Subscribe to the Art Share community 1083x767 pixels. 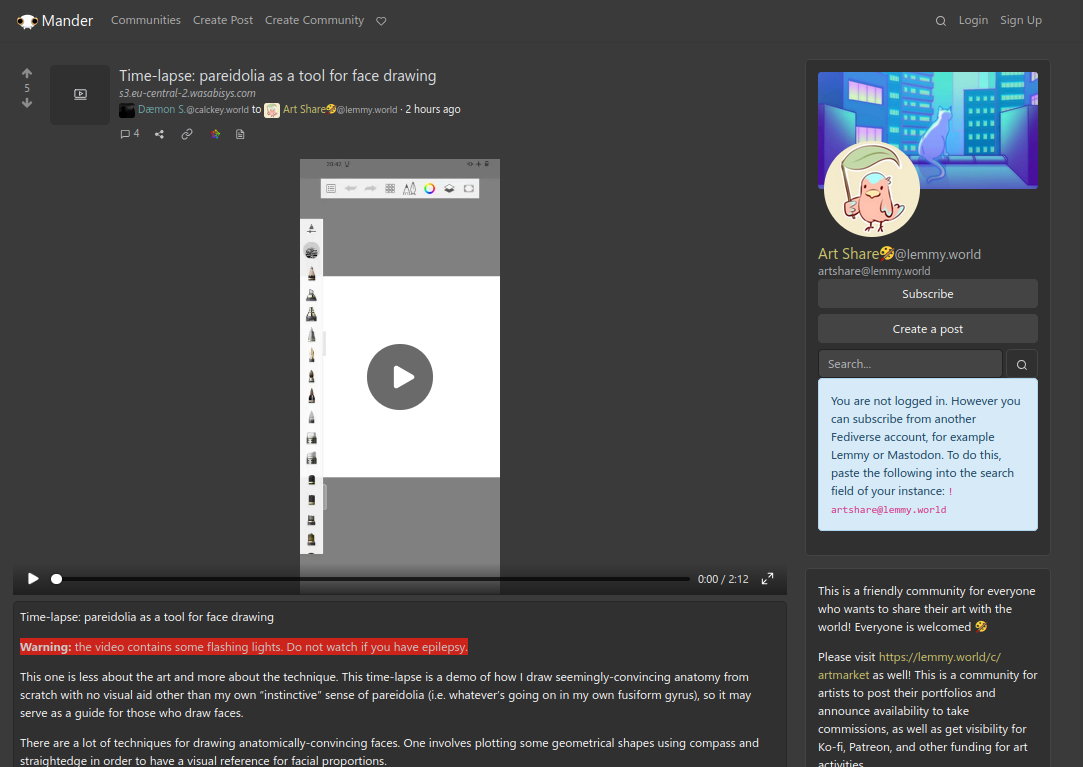click(x=927, y=293)
